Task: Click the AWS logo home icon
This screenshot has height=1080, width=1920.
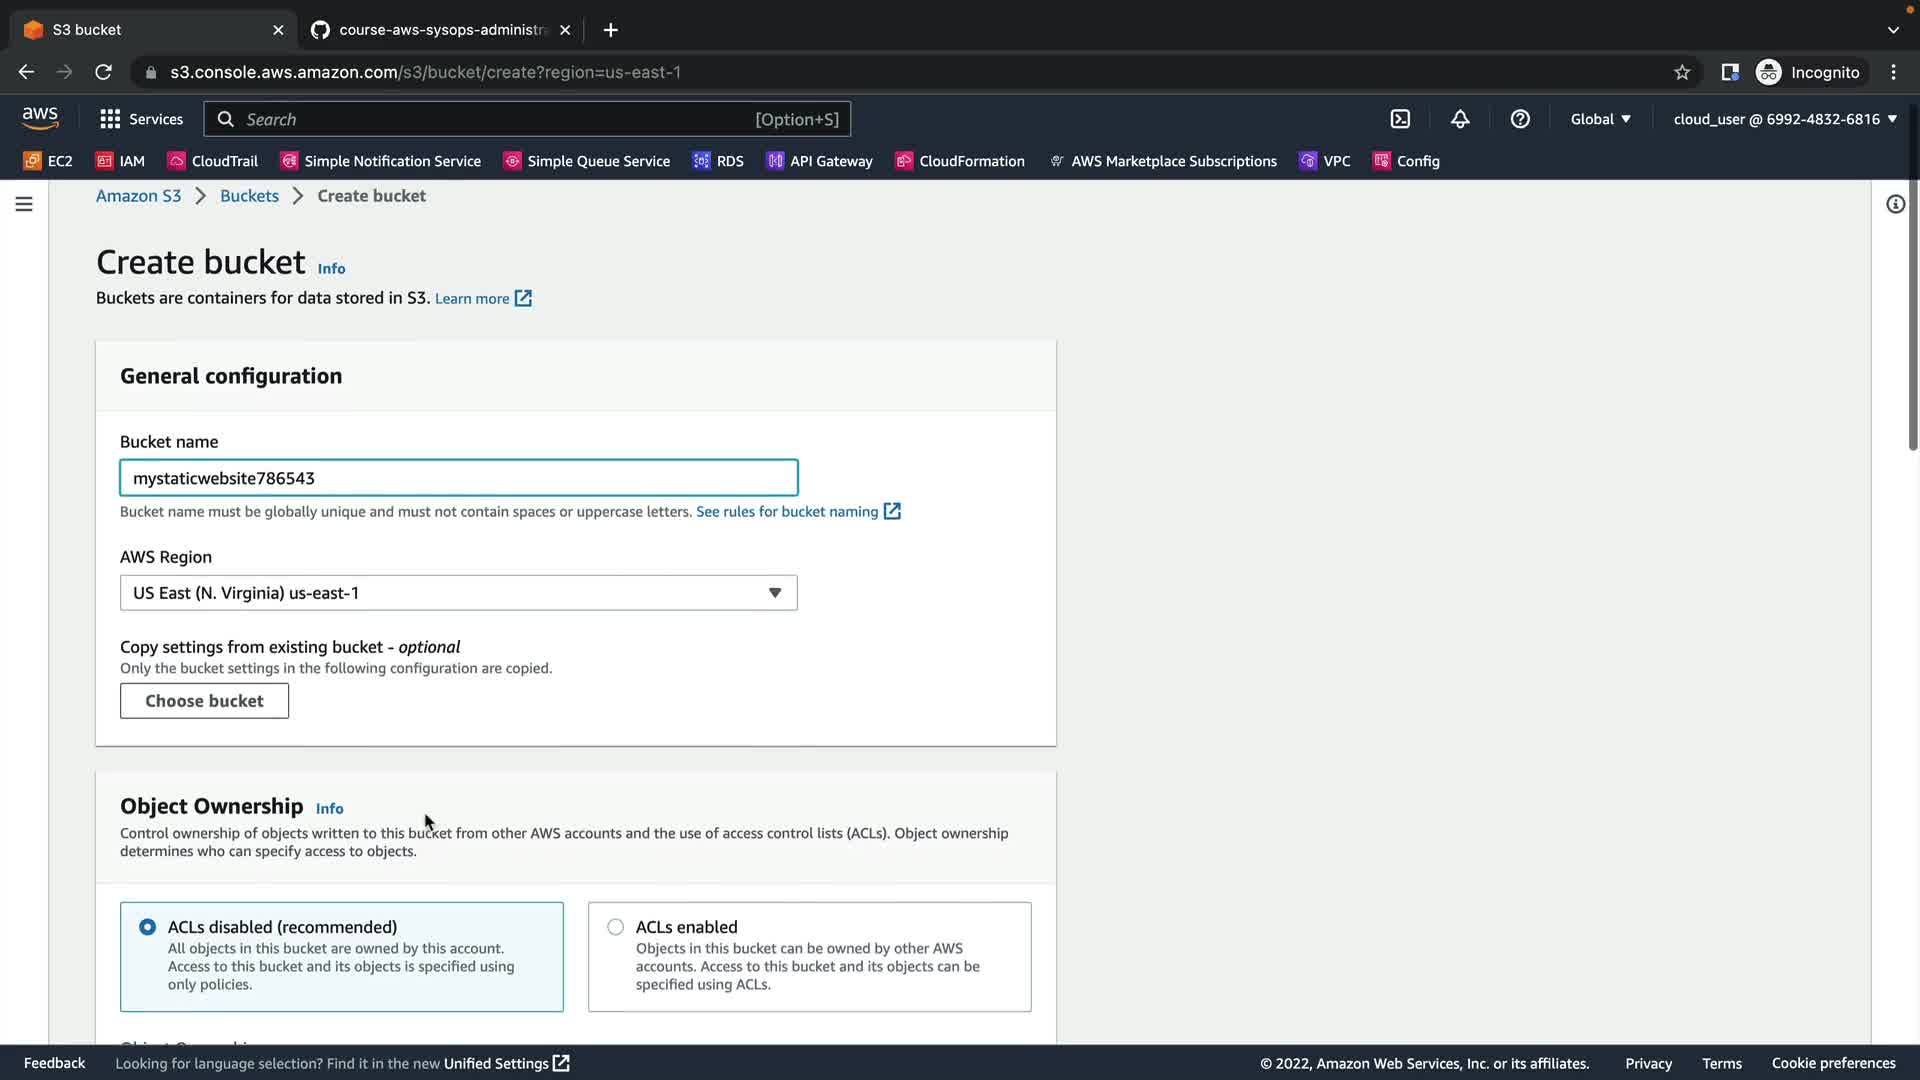Action: click(40, 118)
